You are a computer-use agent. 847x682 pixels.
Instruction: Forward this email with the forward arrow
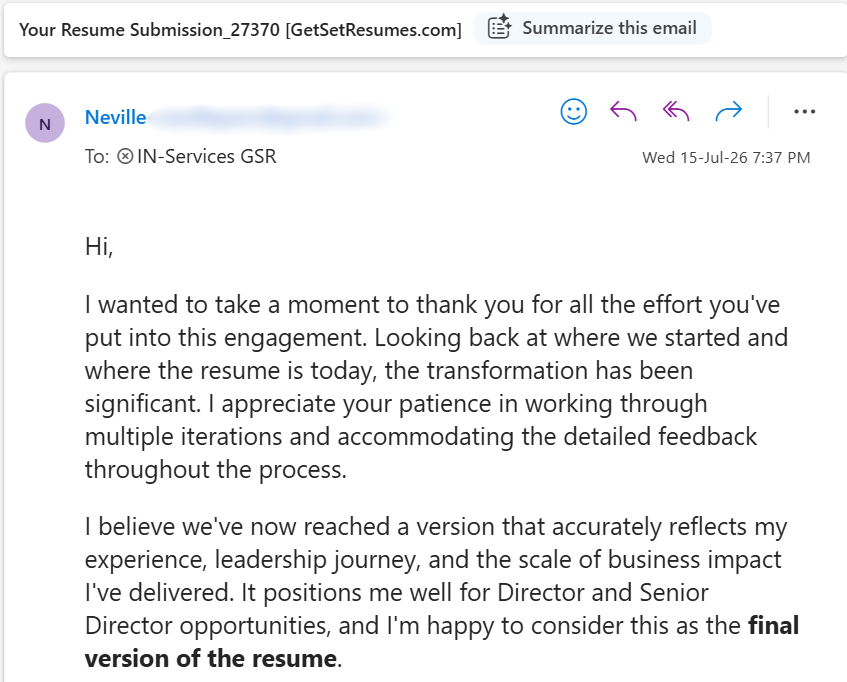pyautogui.click(x=728, y=112)
